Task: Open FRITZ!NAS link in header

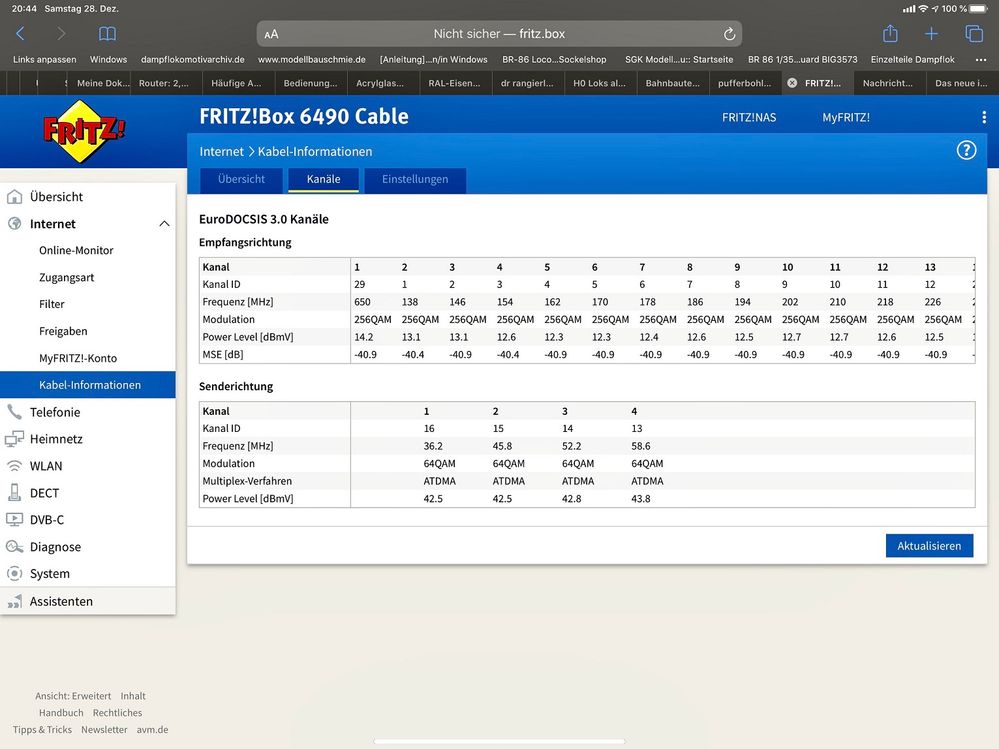Action: (x=749, y=117)
